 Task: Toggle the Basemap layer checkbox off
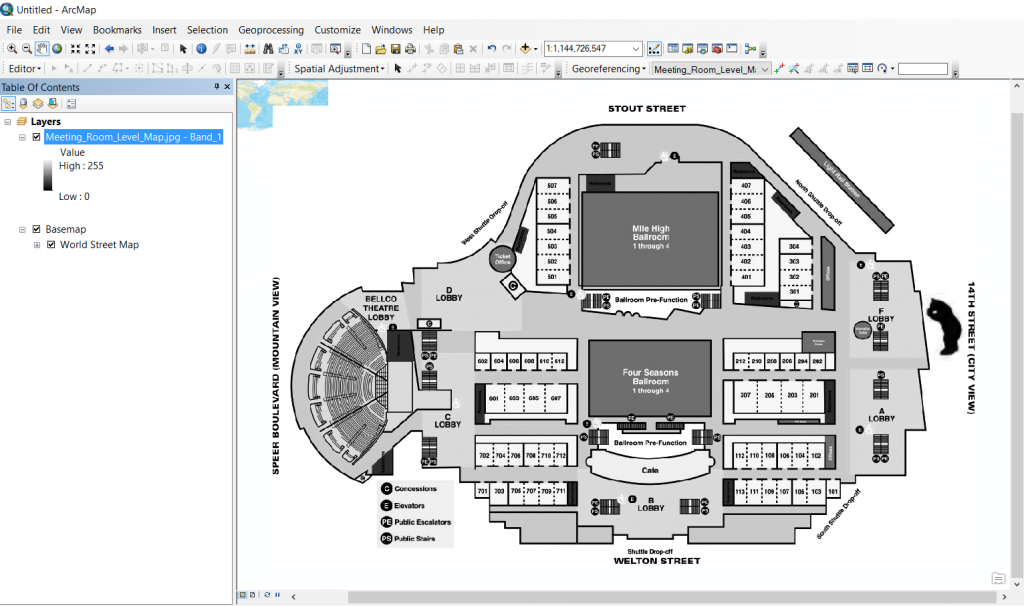pyautogui.click(x=36, y=229)
